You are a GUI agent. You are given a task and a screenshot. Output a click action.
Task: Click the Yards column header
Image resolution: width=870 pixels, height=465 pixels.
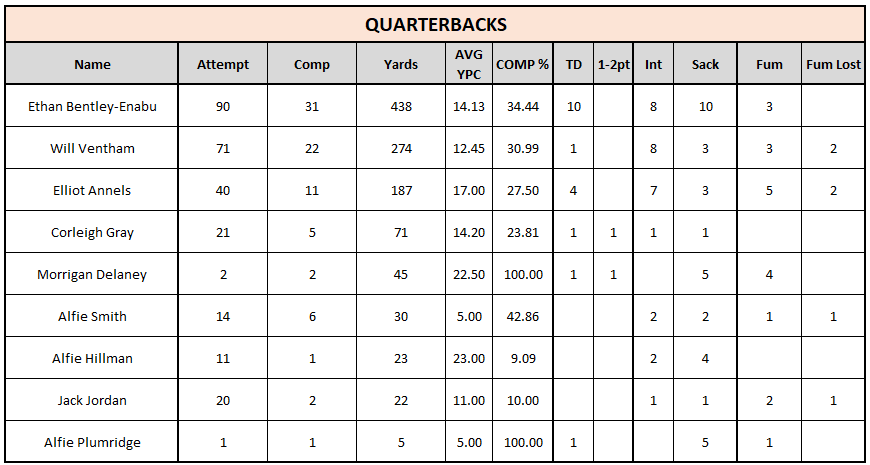(401, 65)
